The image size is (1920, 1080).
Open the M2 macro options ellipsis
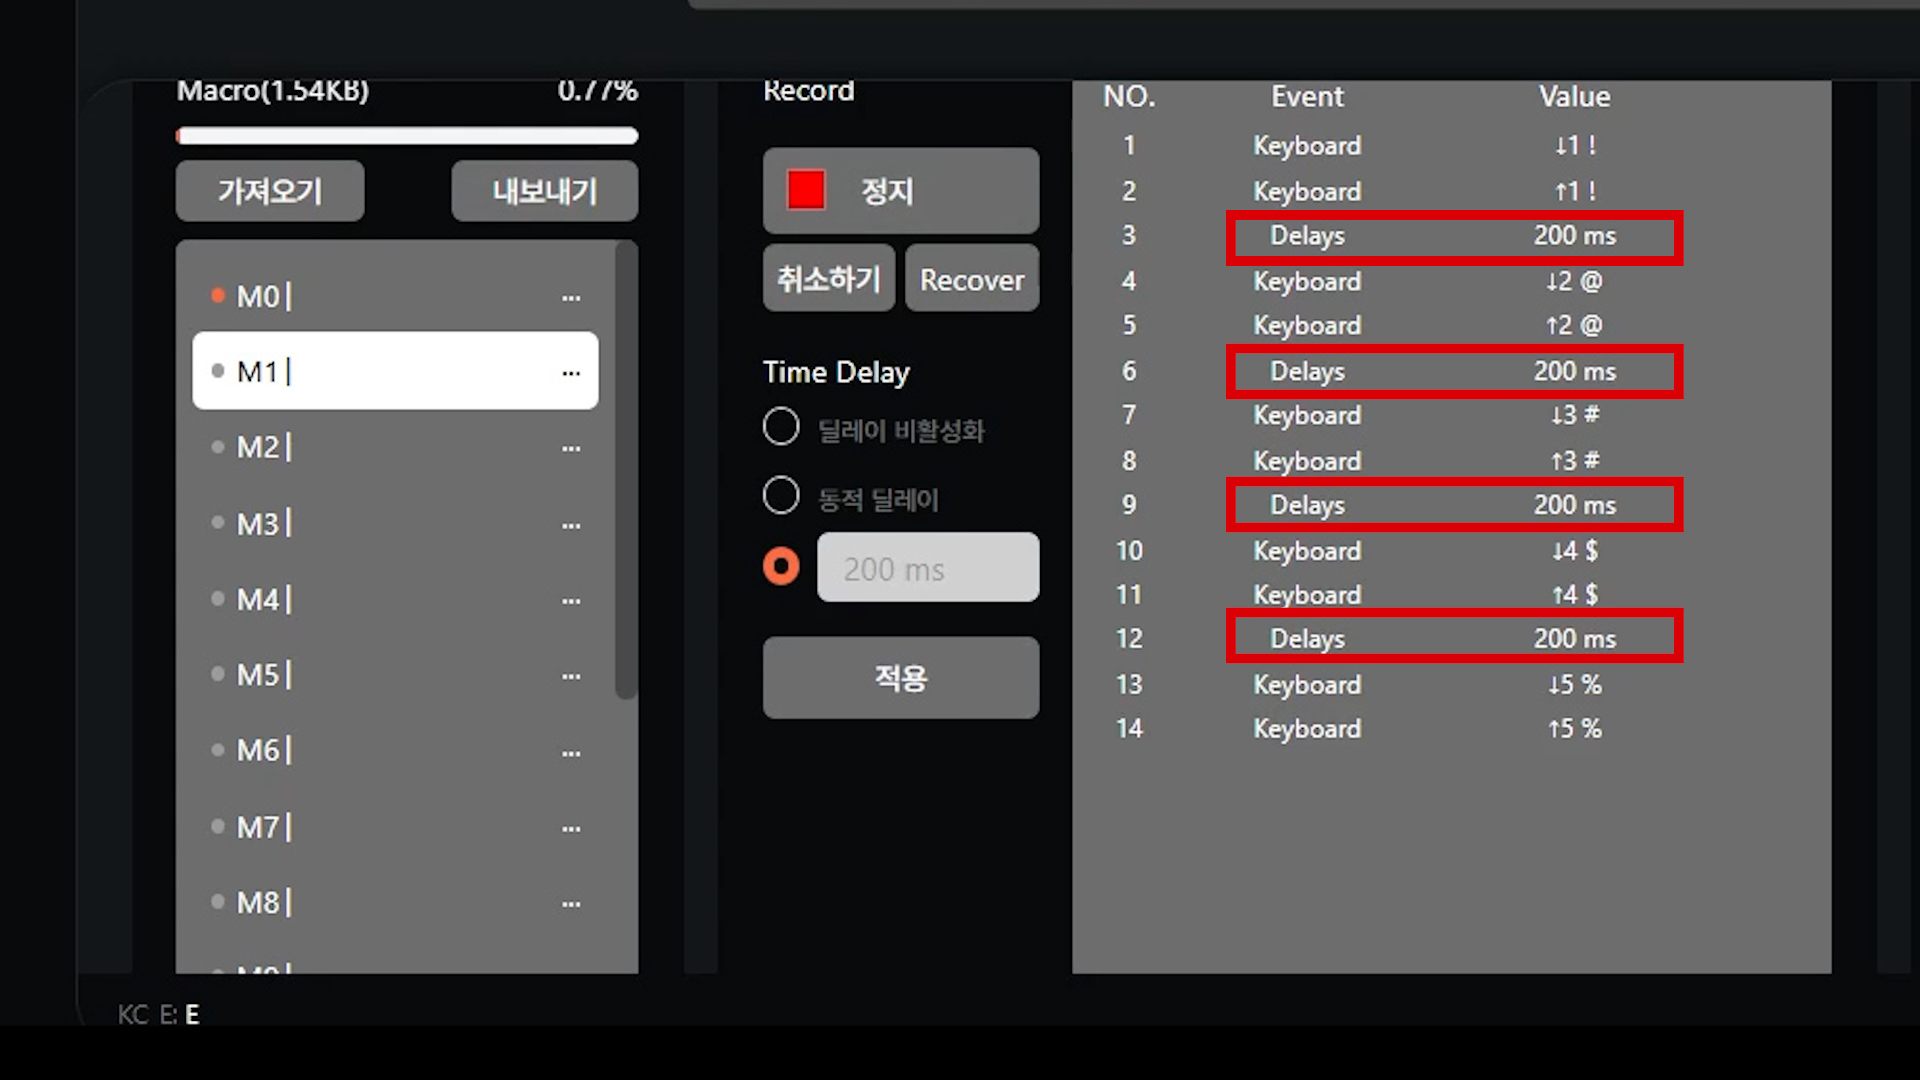point(571,448)
